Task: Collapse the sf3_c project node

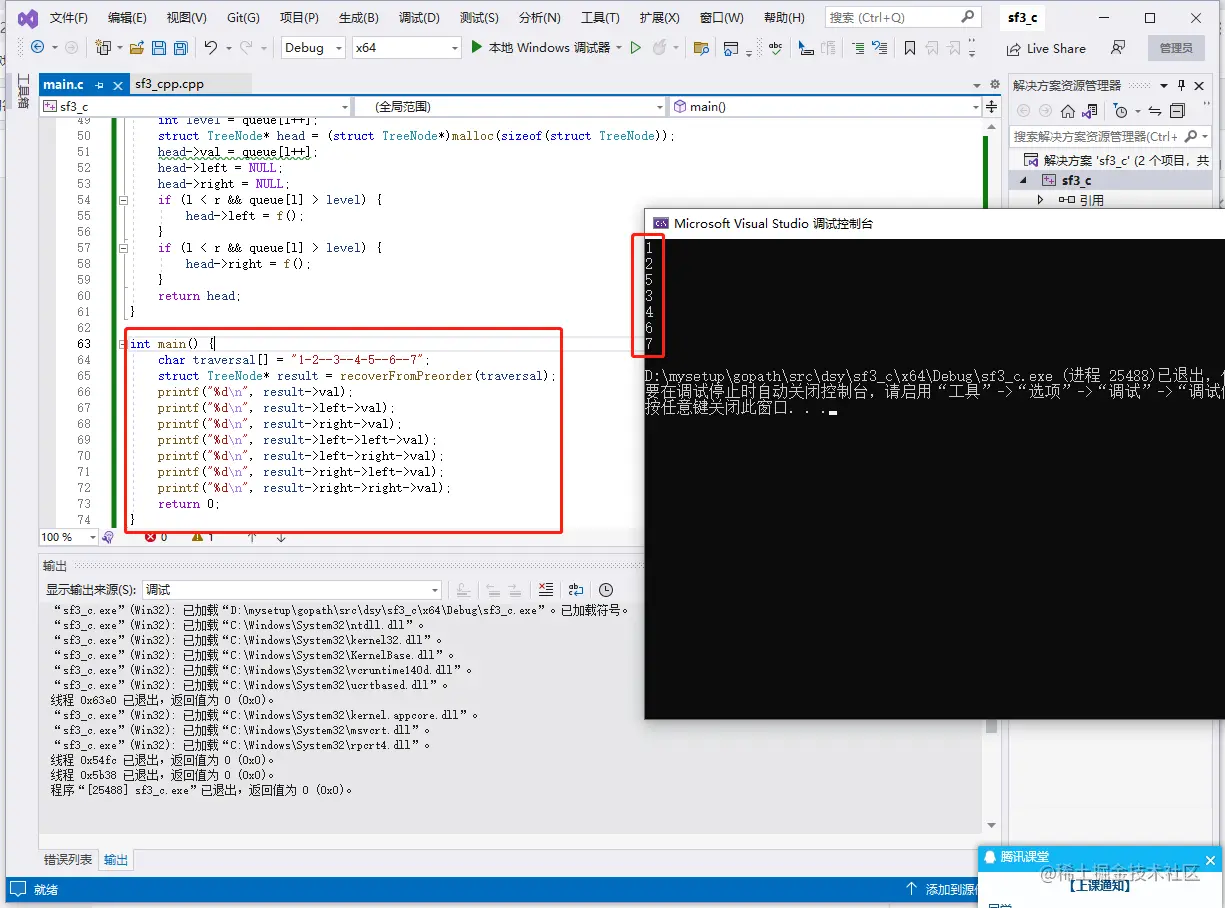Action: (1023, 180)
